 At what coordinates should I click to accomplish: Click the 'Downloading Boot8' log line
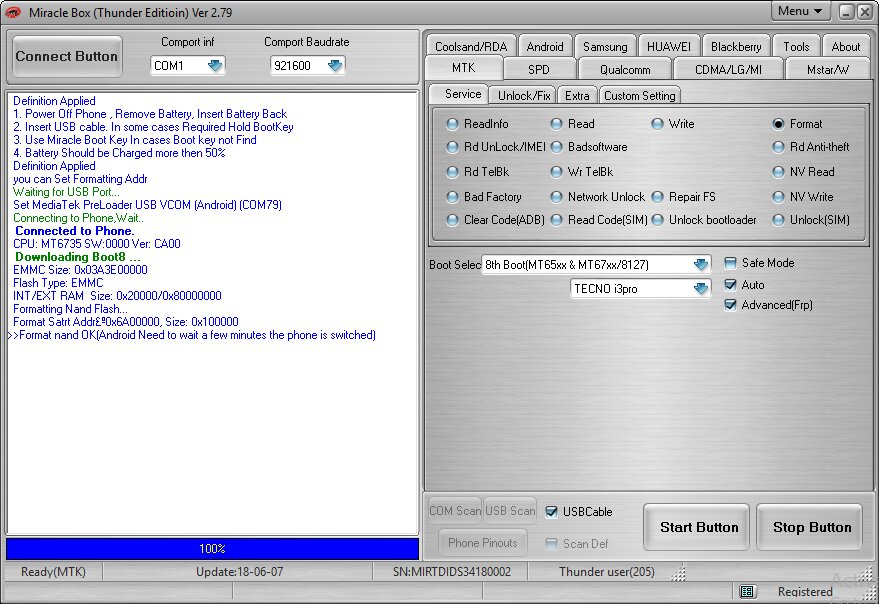(x=77, y=257)
